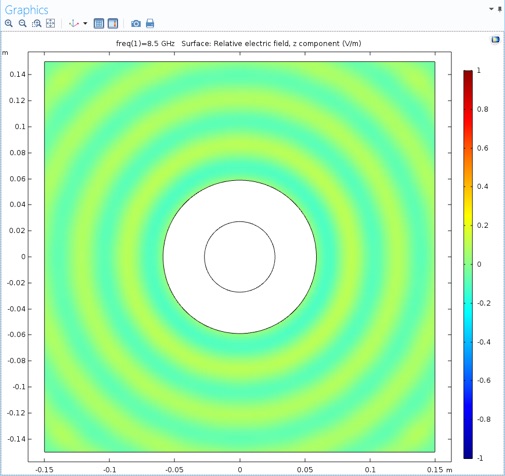This screenshot has height=476, width=505.
Task: Activate the Zoom Box tool
Action: coord(36,23)
